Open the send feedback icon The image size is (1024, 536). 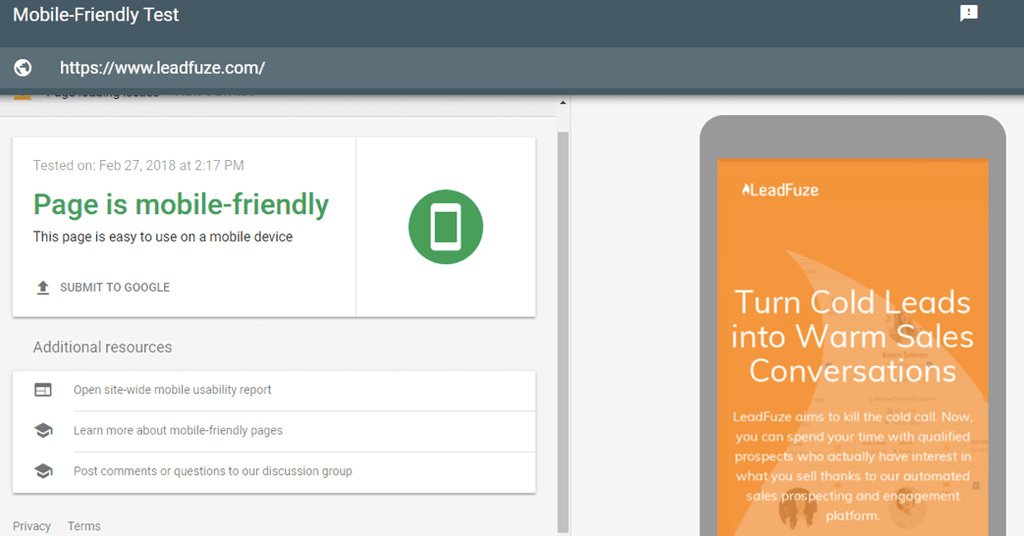[968, 13]
